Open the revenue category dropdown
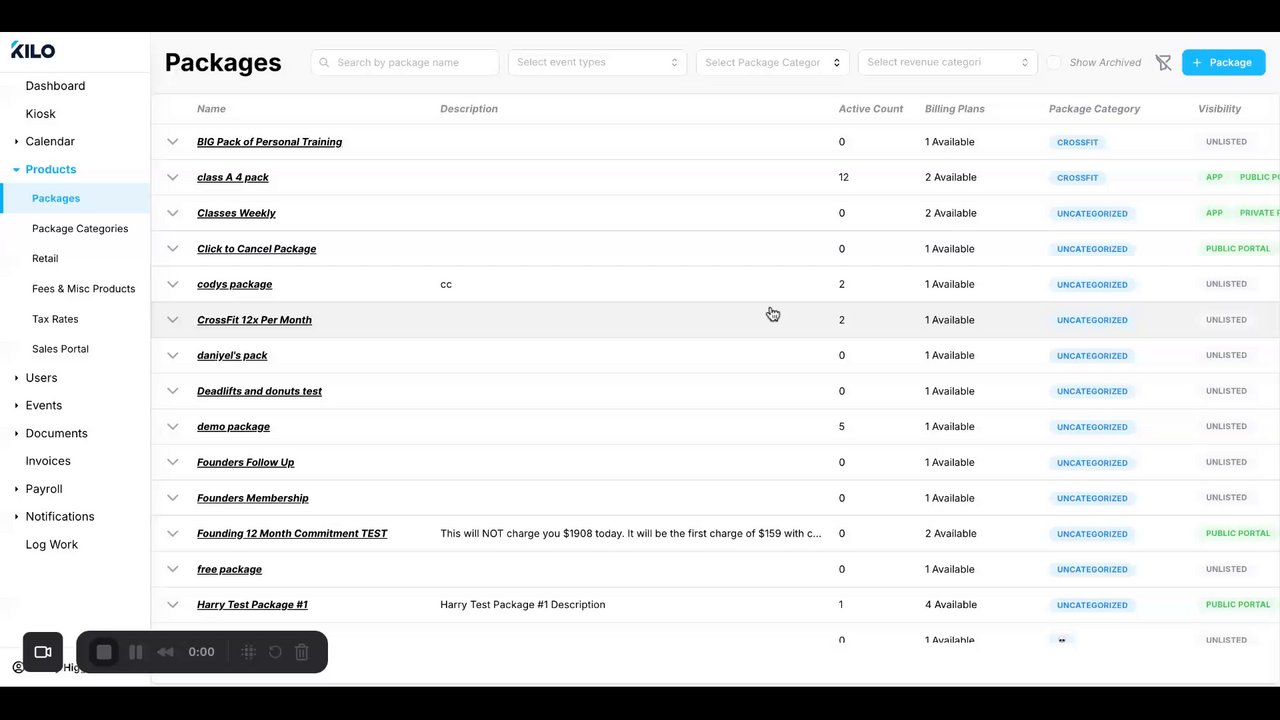This screenshot has height=720, width=1280. click(947, 63)
